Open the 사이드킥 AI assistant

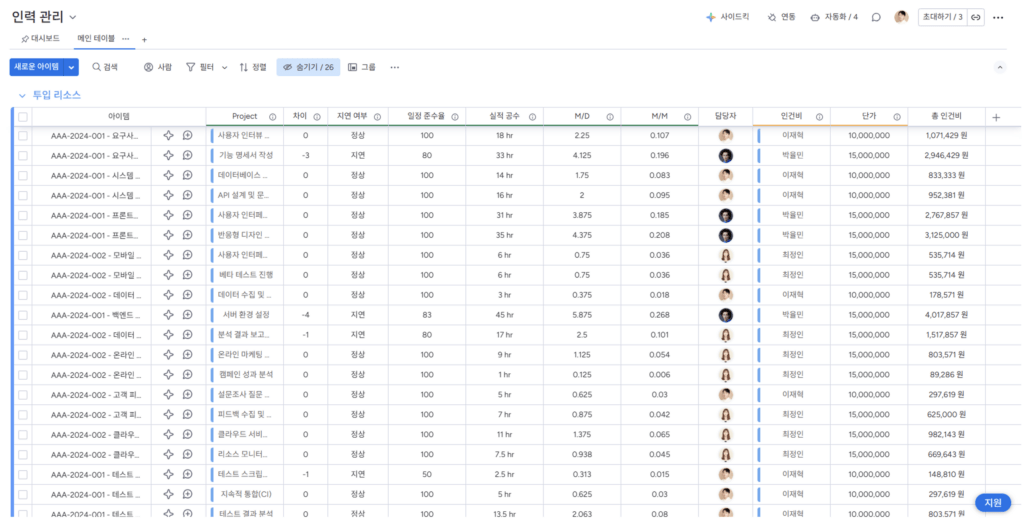coord(727,17)
